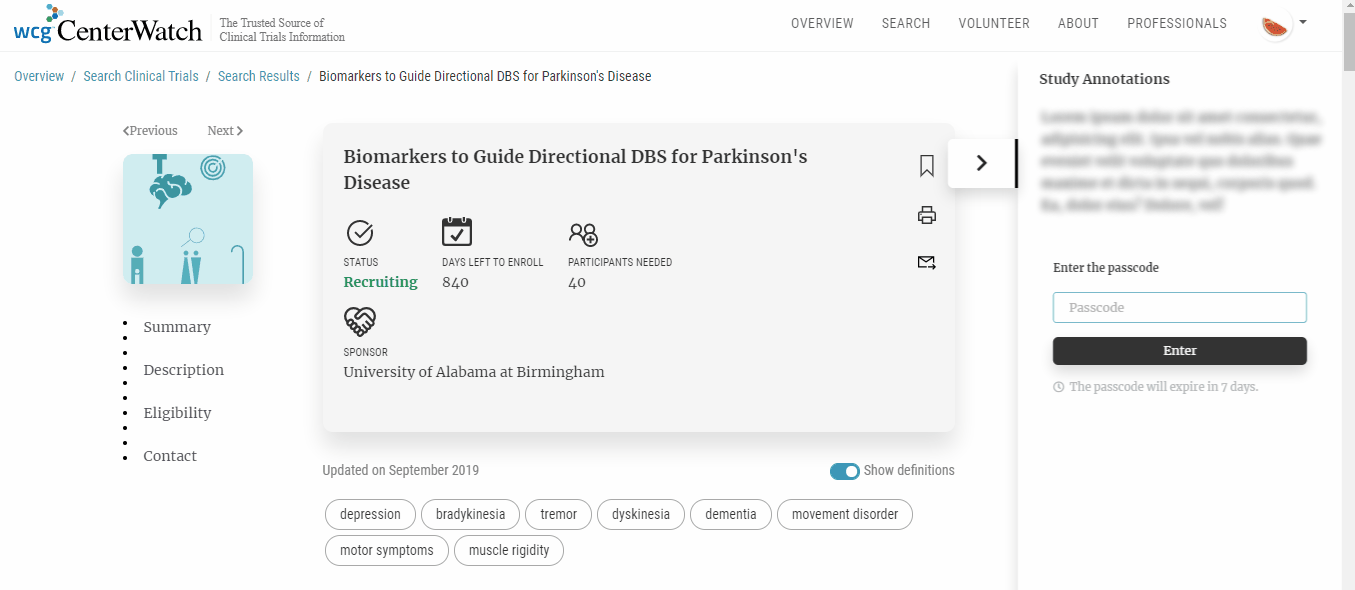Open the Volunteer menu item
This screenshot has height=590, width=1355.
pos(993,23)
